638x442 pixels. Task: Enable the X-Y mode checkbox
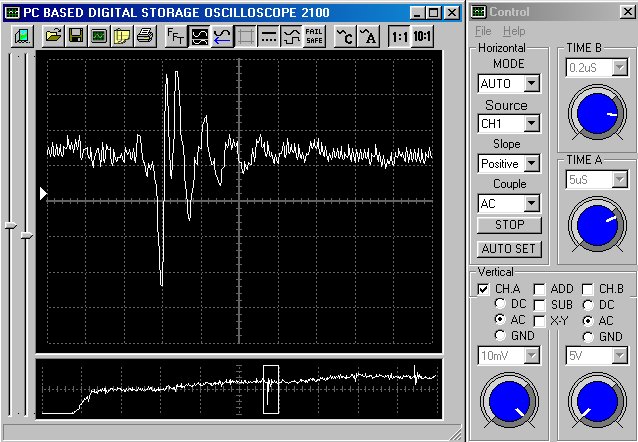tap(540, 320)
